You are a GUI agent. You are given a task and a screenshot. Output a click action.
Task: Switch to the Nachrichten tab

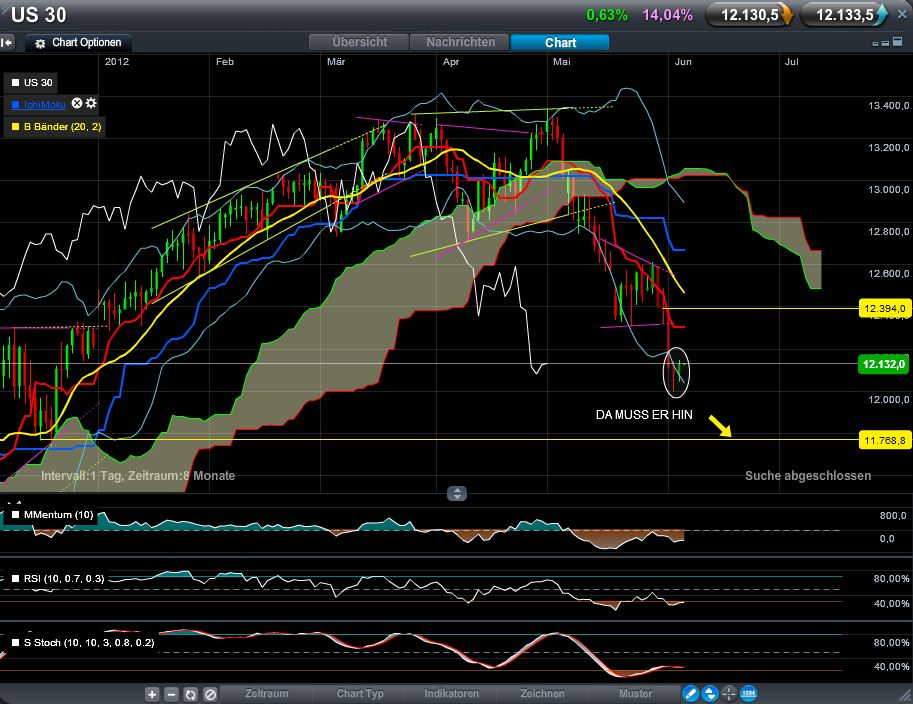point(460,42)
